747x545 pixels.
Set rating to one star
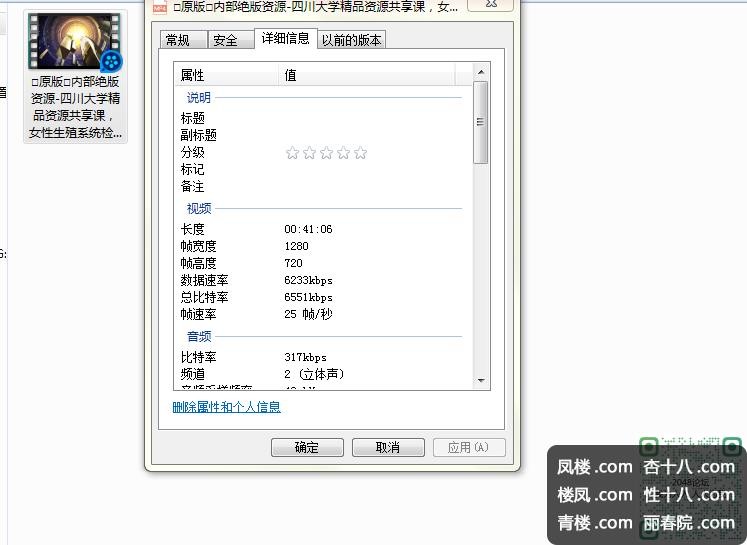pos(292,153)
